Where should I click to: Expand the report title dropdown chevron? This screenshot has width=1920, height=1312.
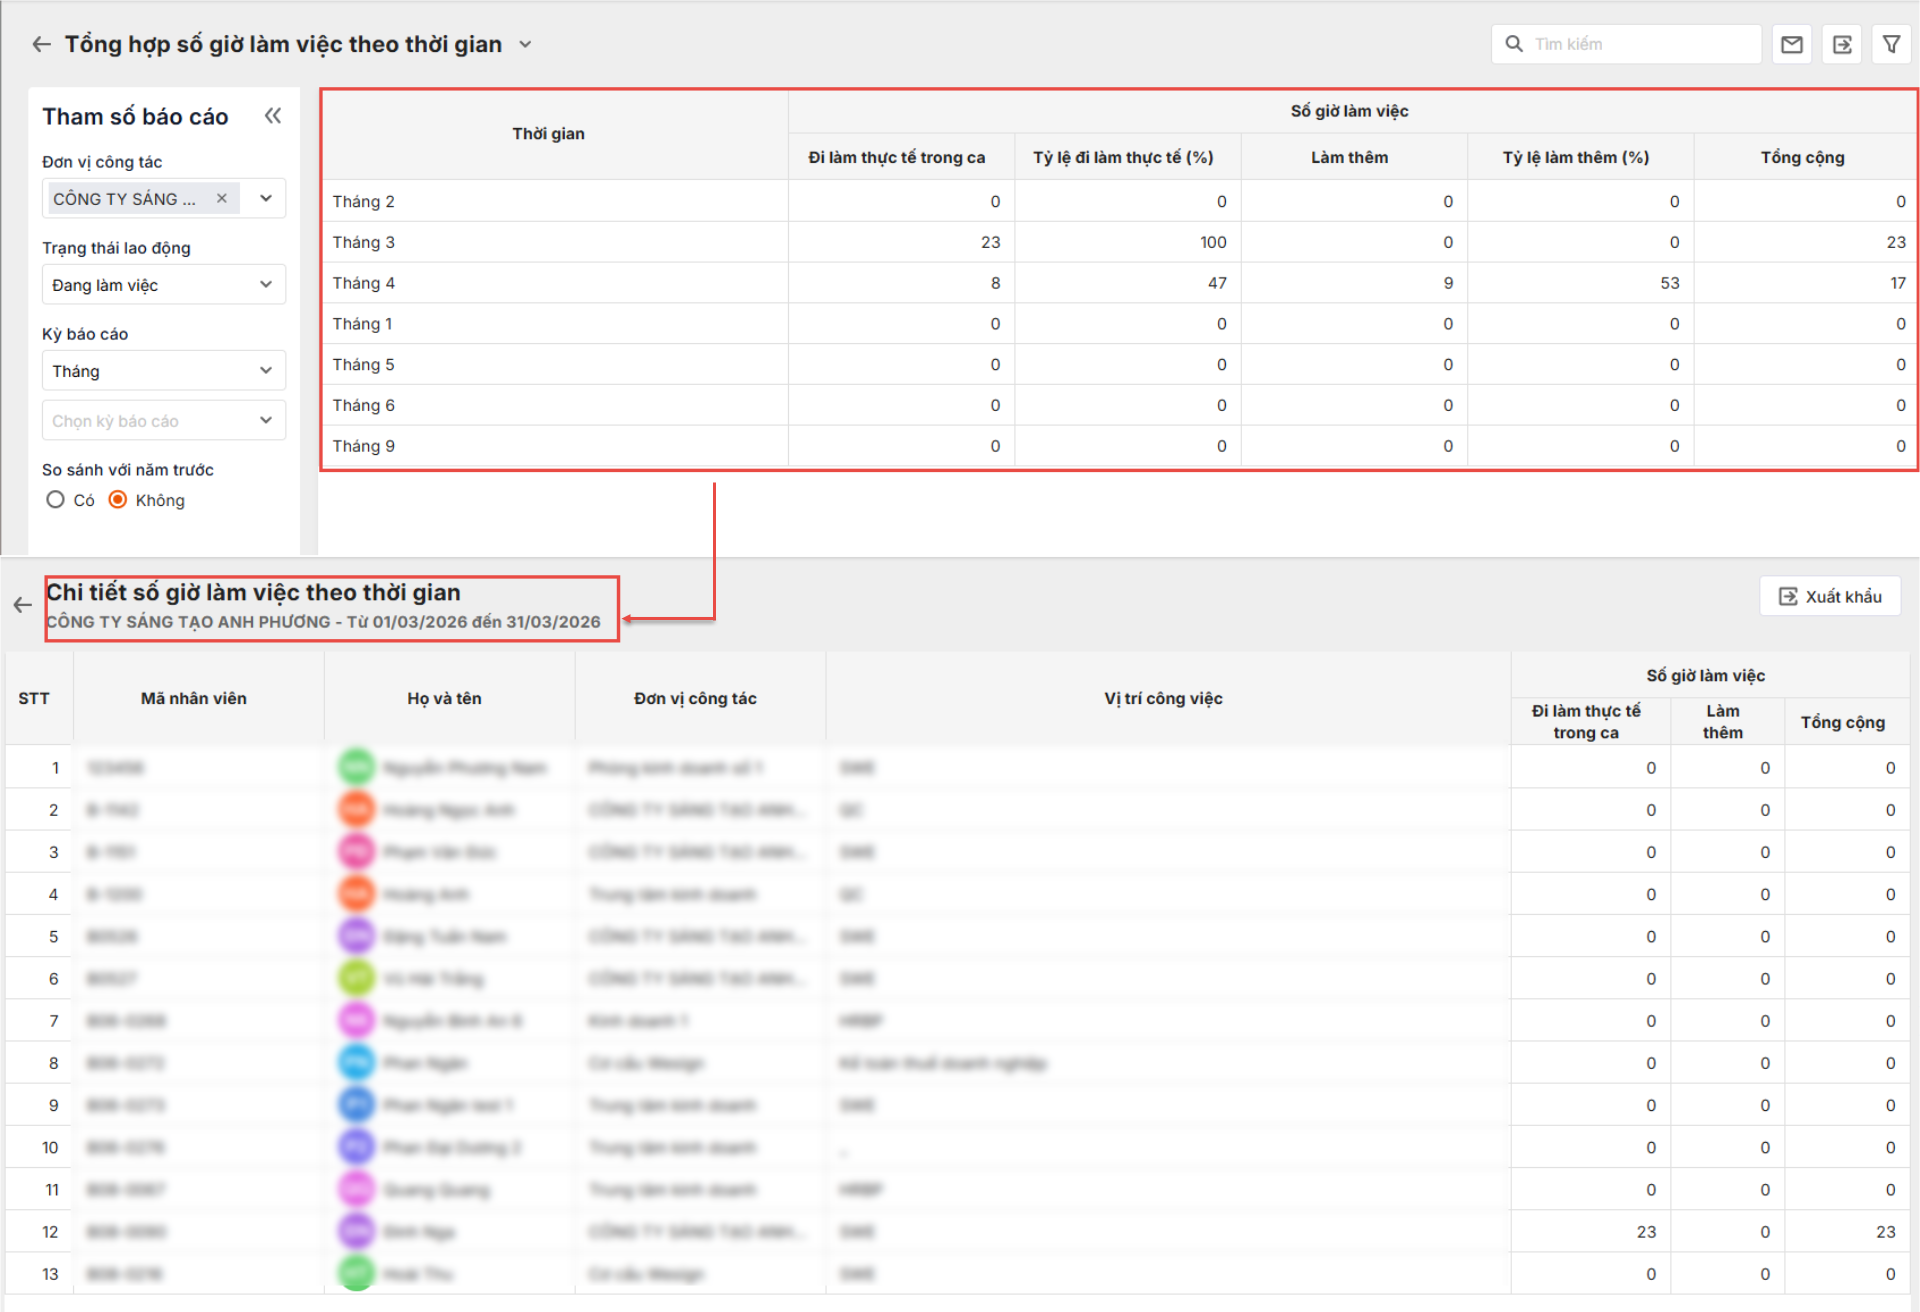[525, 45]
